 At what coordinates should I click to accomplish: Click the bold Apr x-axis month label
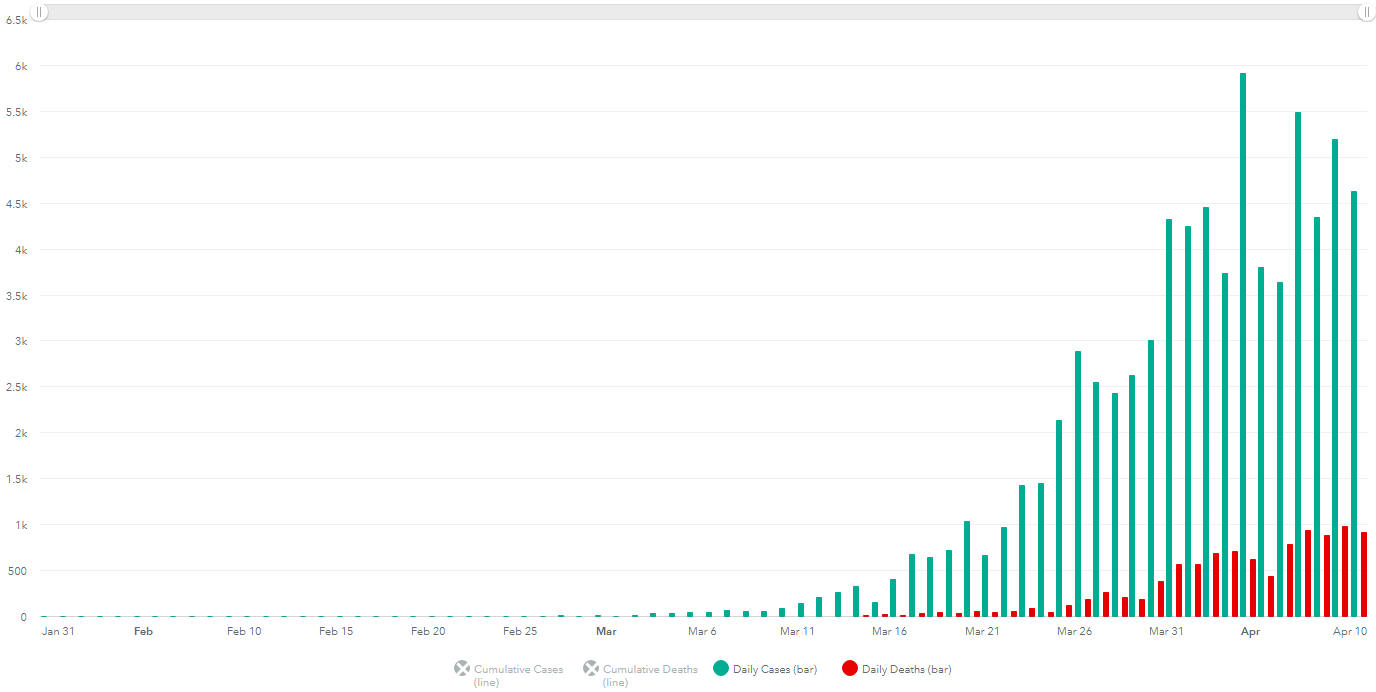pos(1250,632)
